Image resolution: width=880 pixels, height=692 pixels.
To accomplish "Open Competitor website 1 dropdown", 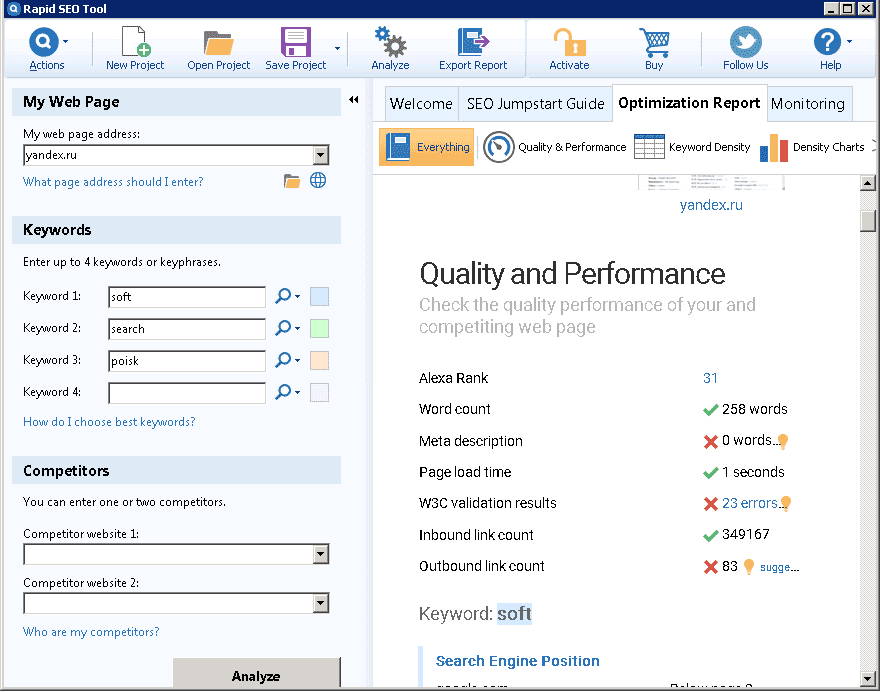I will click(320, 554).
